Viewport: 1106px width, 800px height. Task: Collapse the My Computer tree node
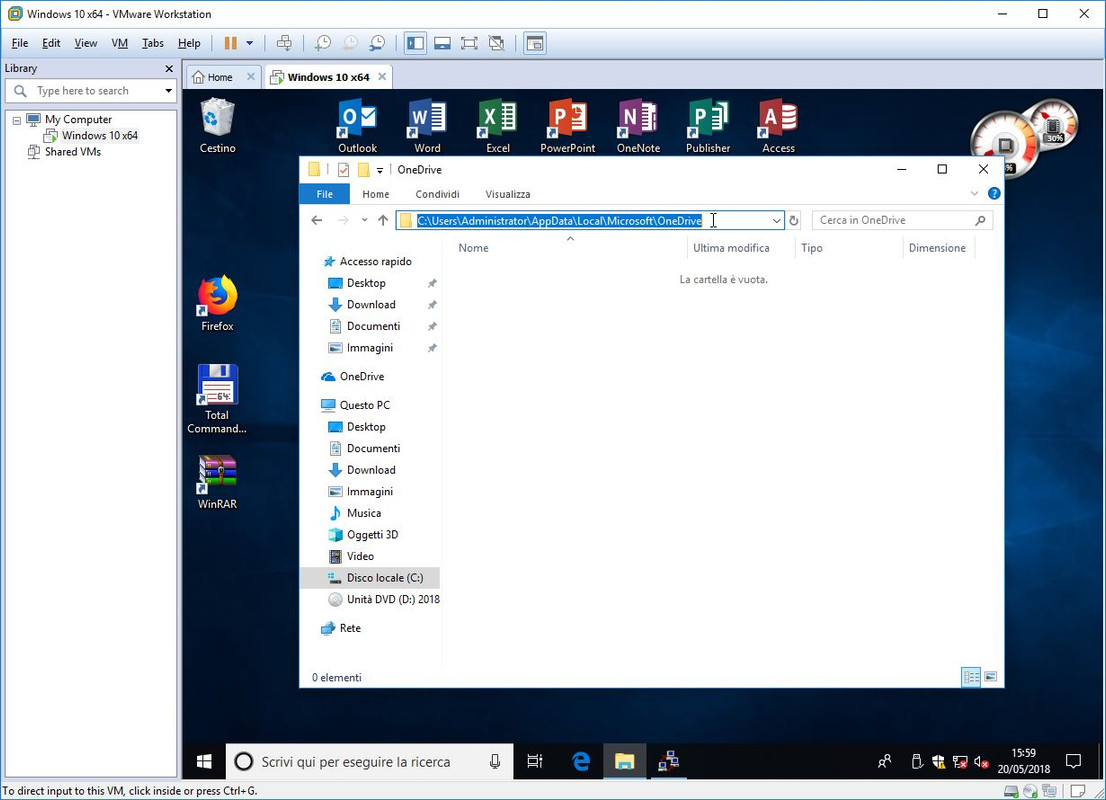click(x=17, y=120)
